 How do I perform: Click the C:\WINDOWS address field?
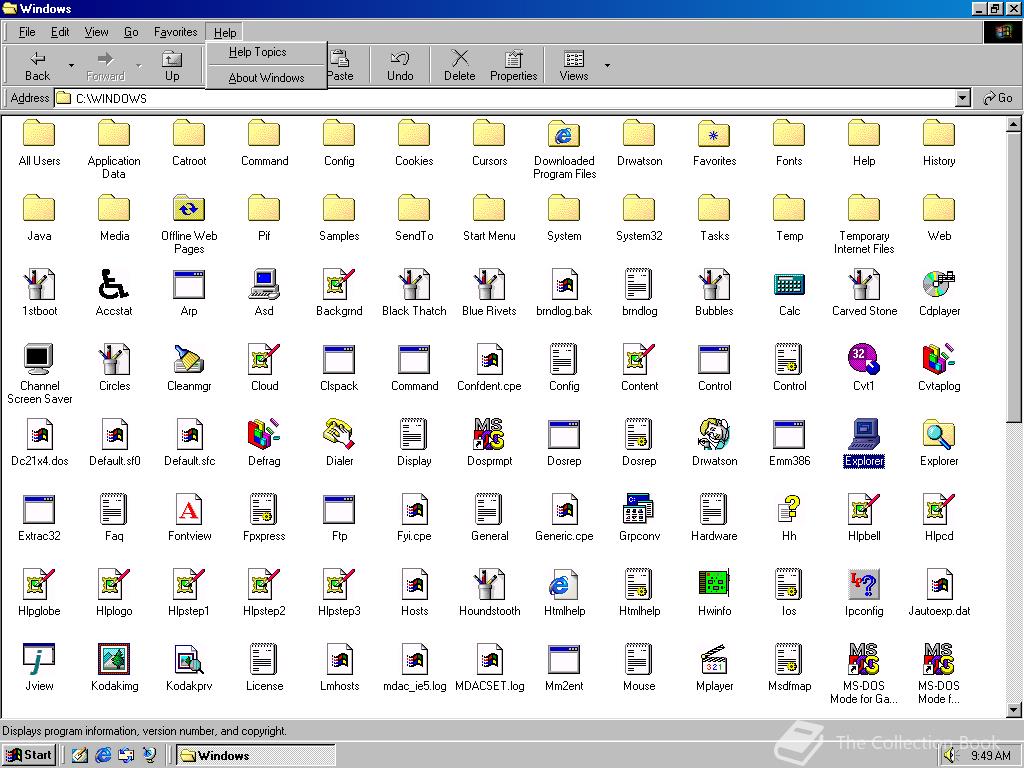coord(504,99)
